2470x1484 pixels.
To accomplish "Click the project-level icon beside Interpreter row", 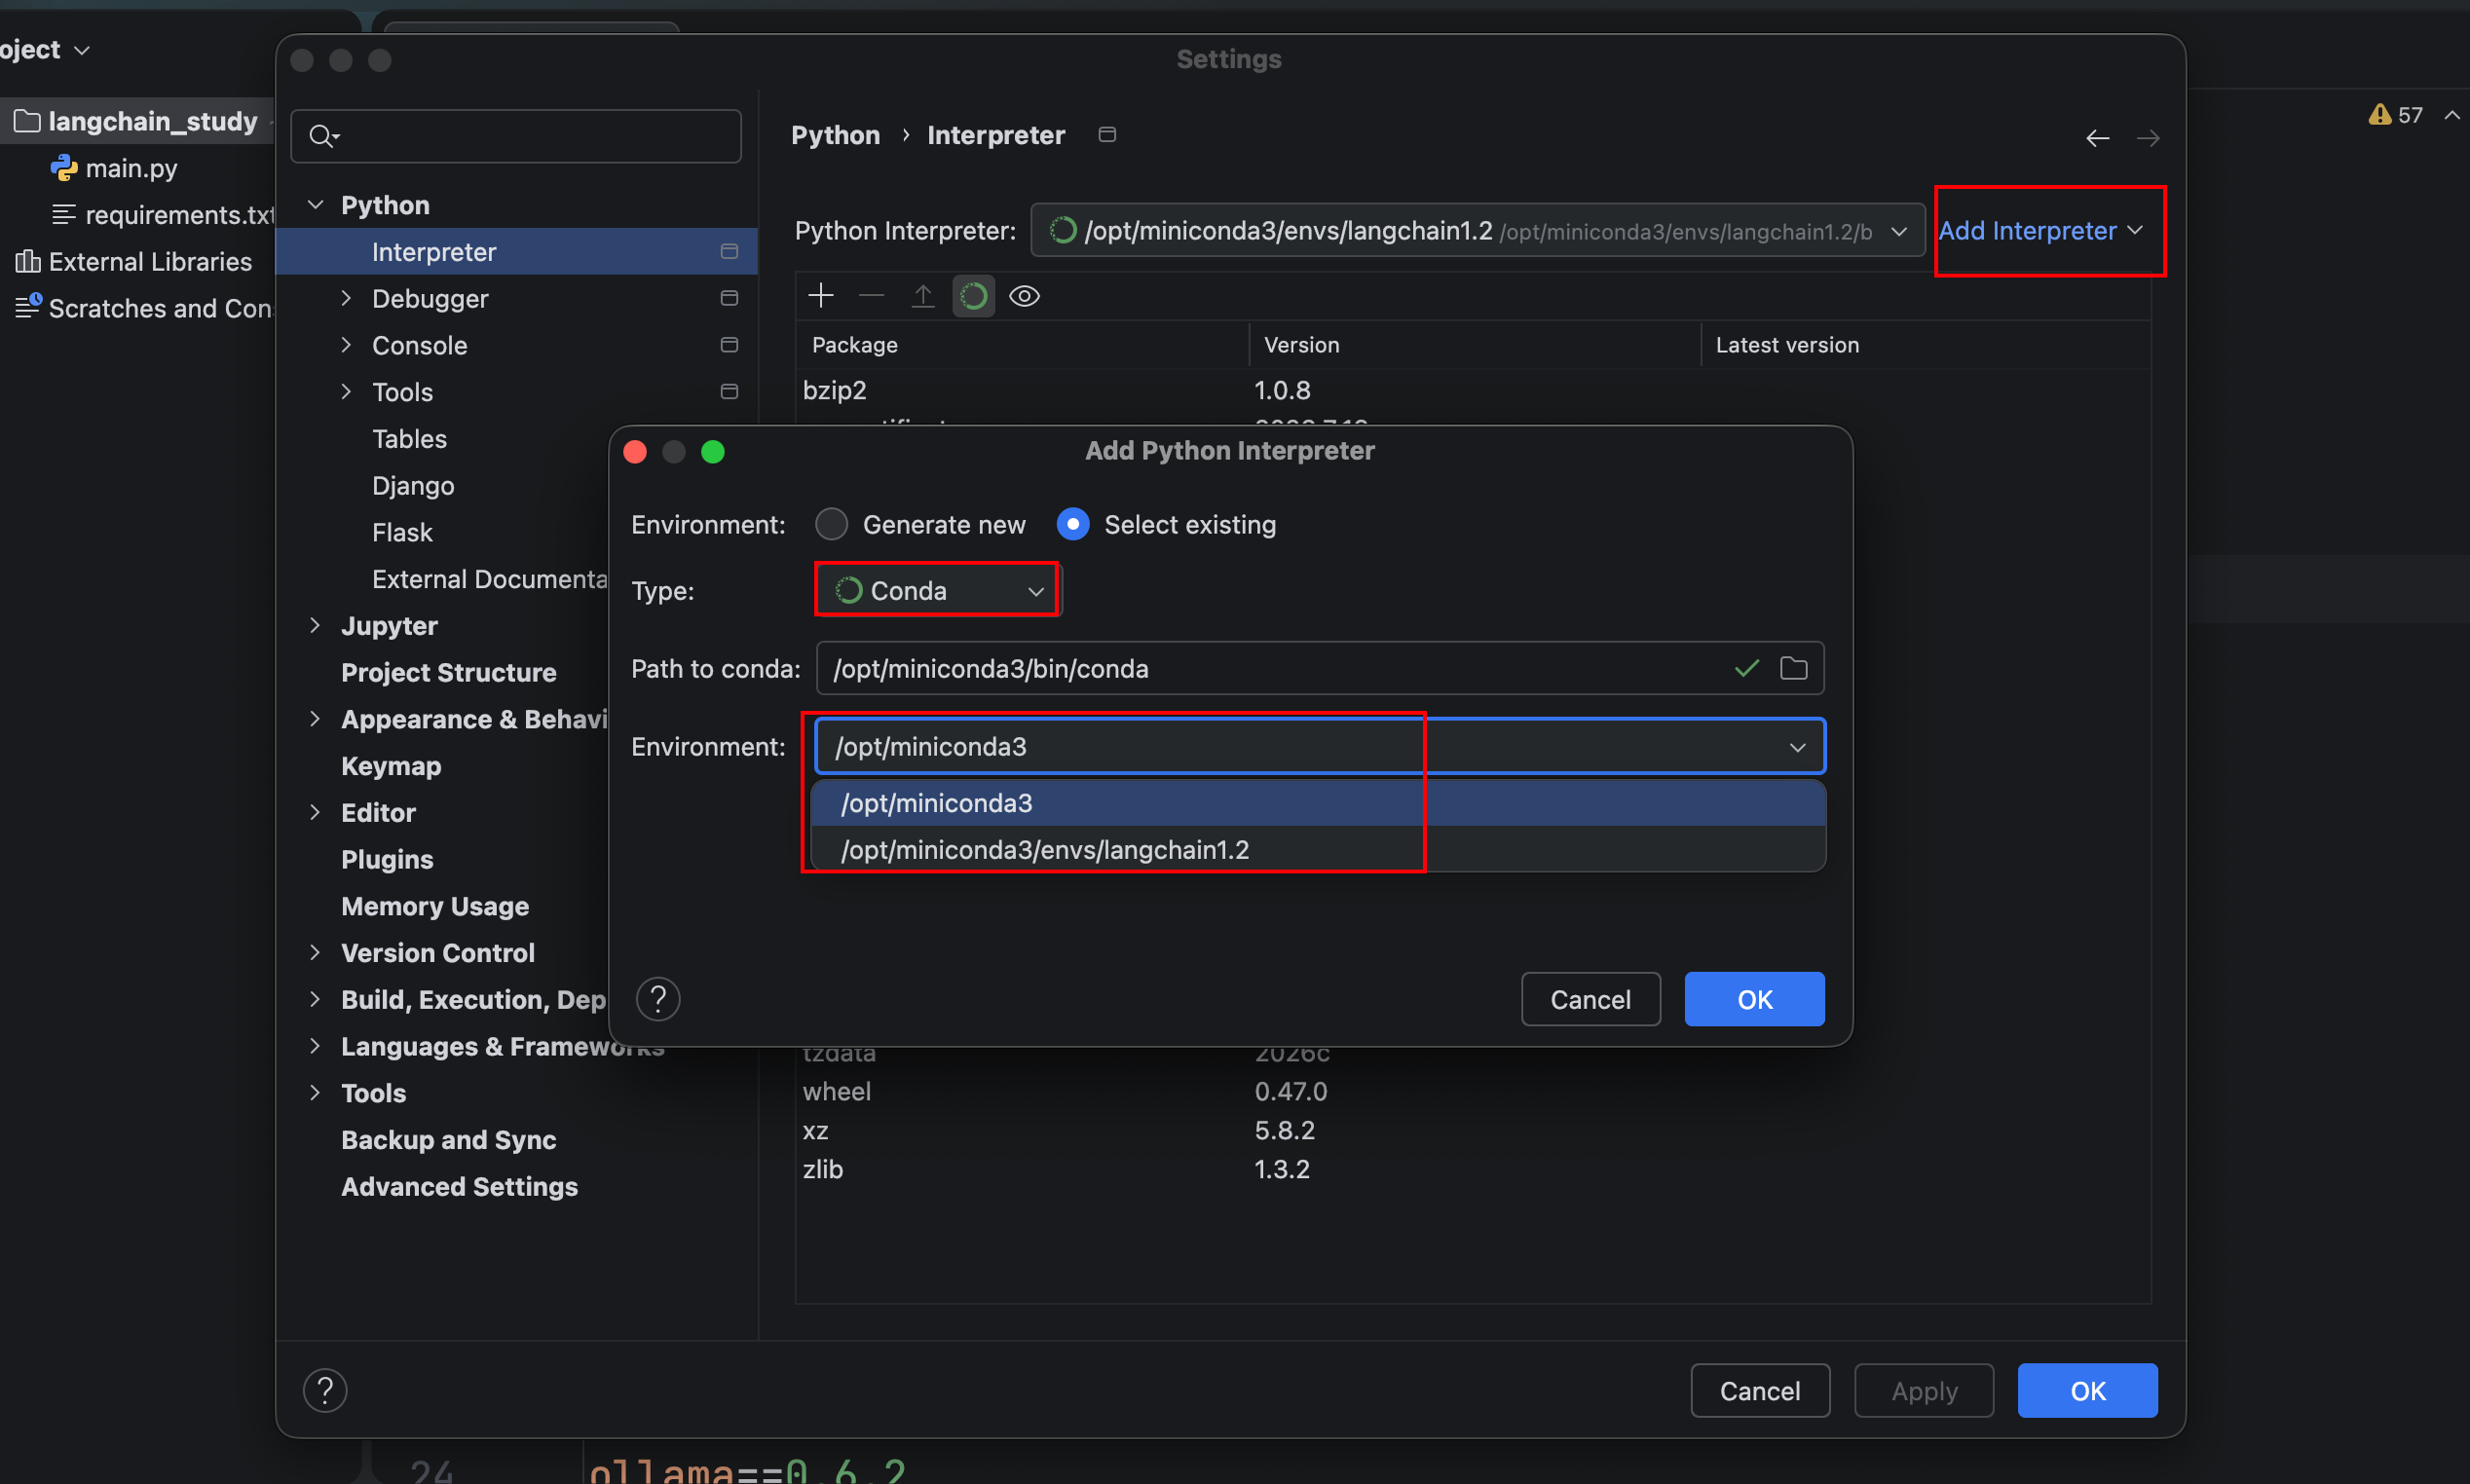I will 729,252.
